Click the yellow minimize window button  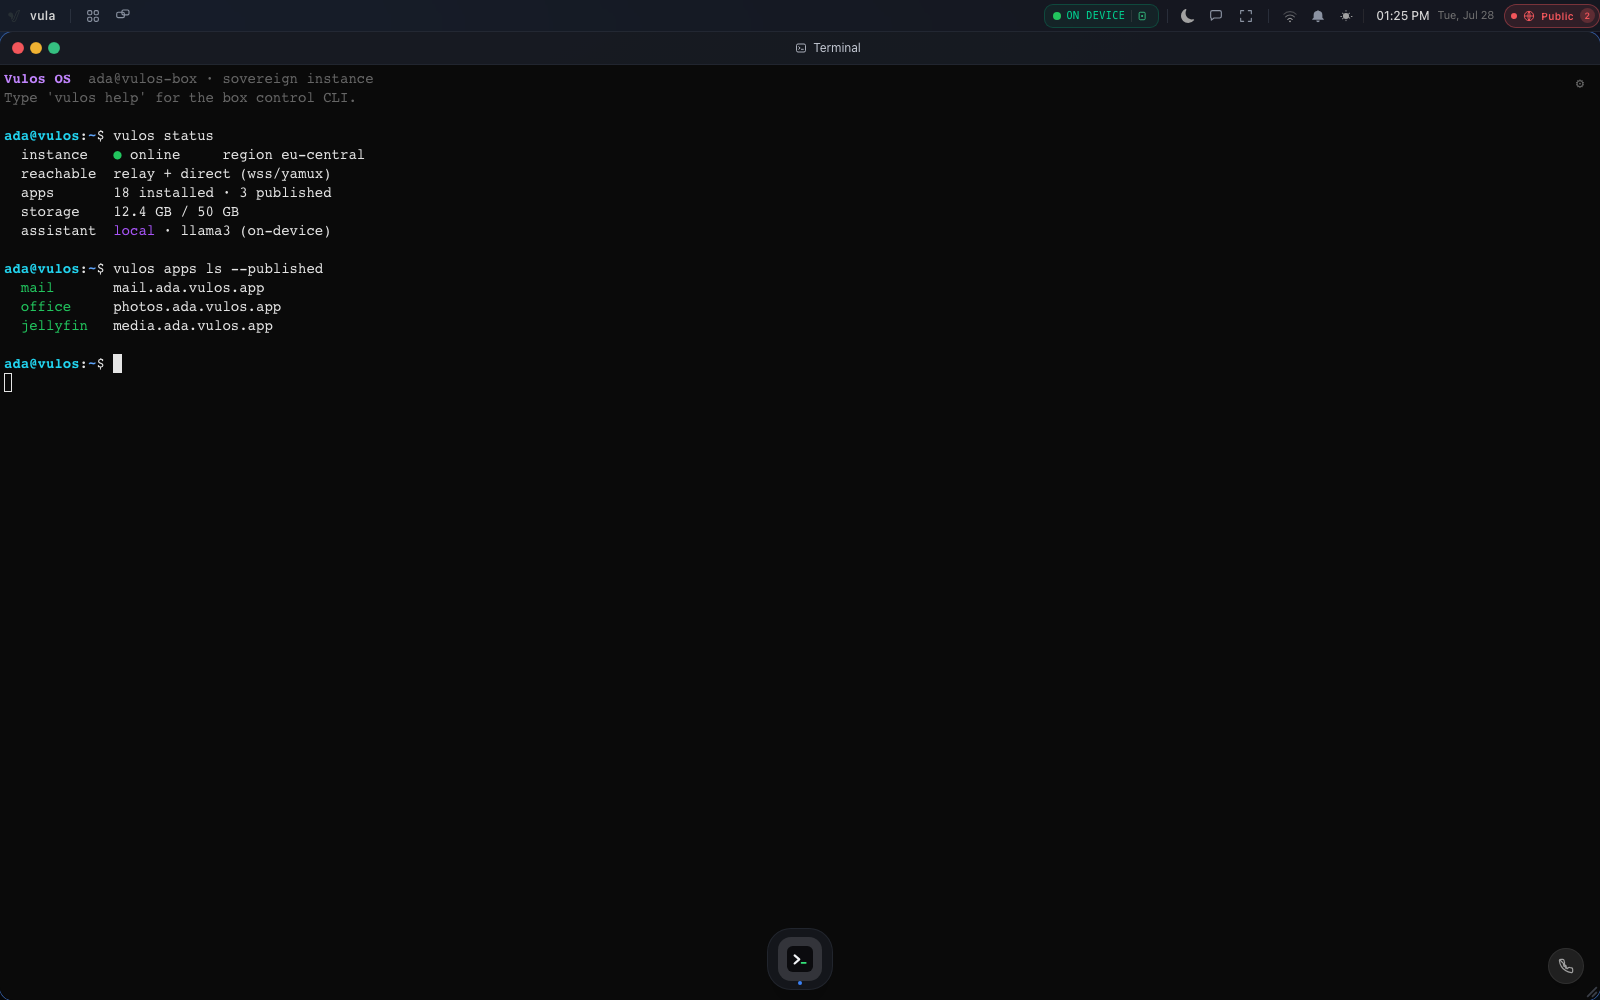point(36,48)
